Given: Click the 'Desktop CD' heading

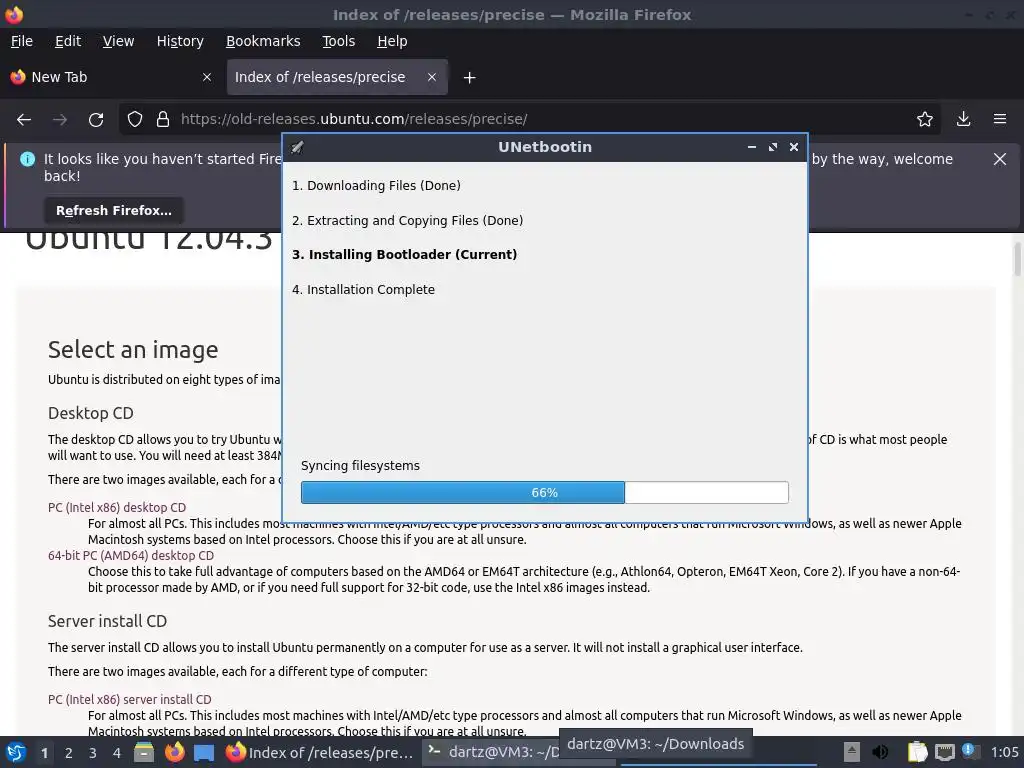Looking at the screenshot, I should click(x=91, y=413).
